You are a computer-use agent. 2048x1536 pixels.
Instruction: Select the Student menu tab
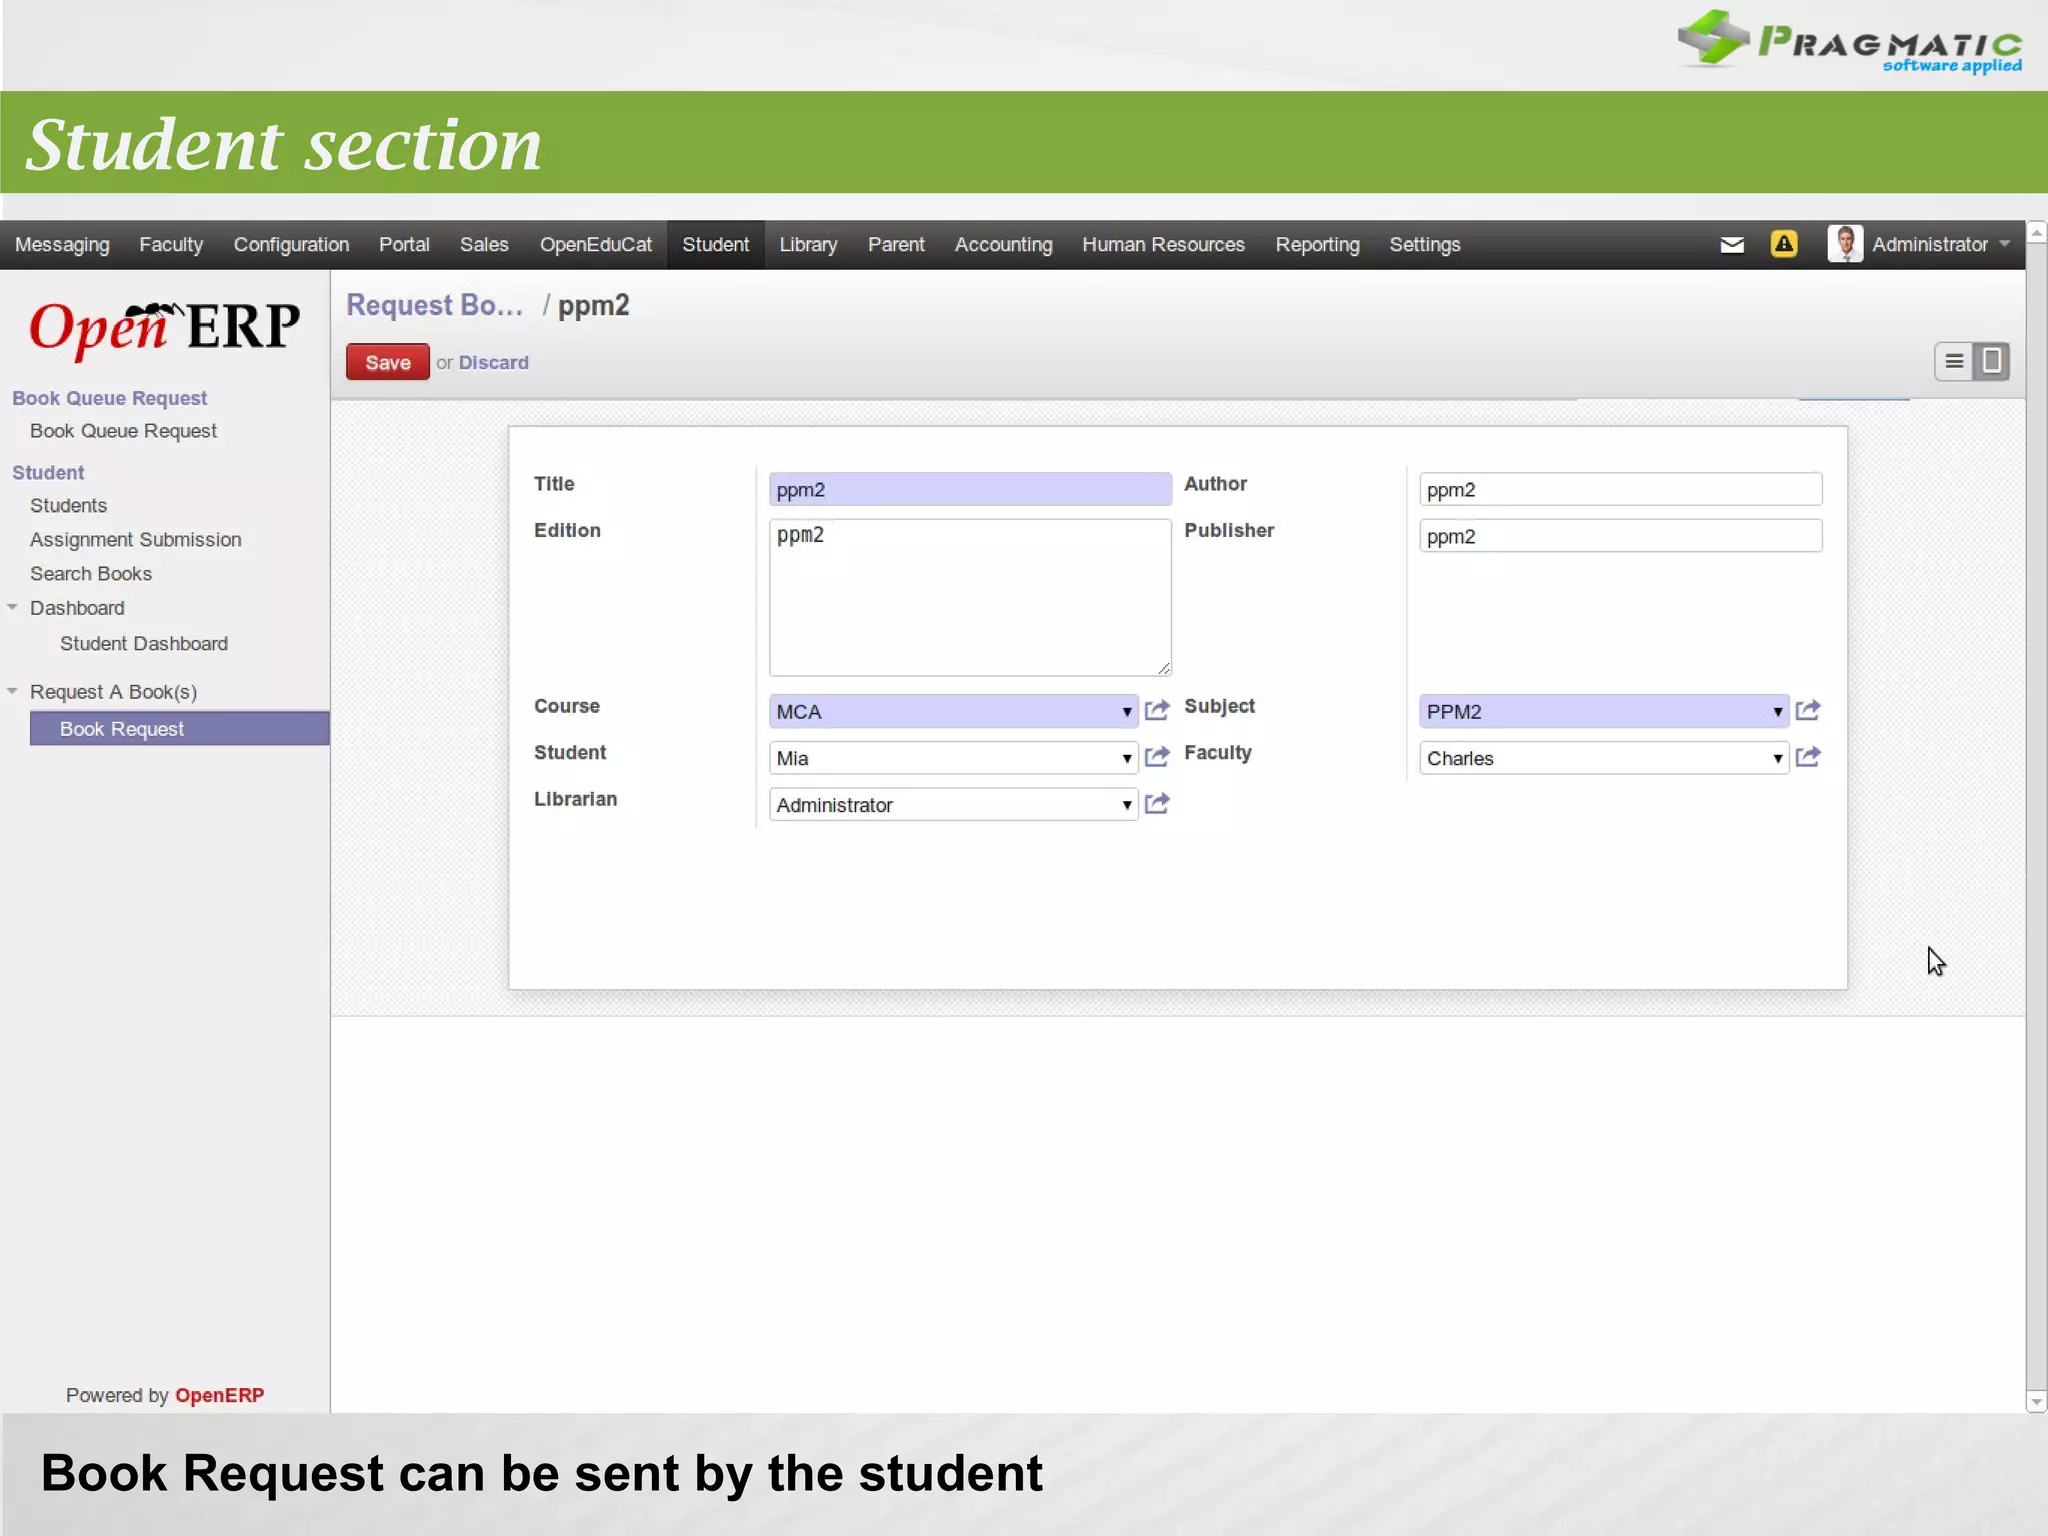pos(716,245)
